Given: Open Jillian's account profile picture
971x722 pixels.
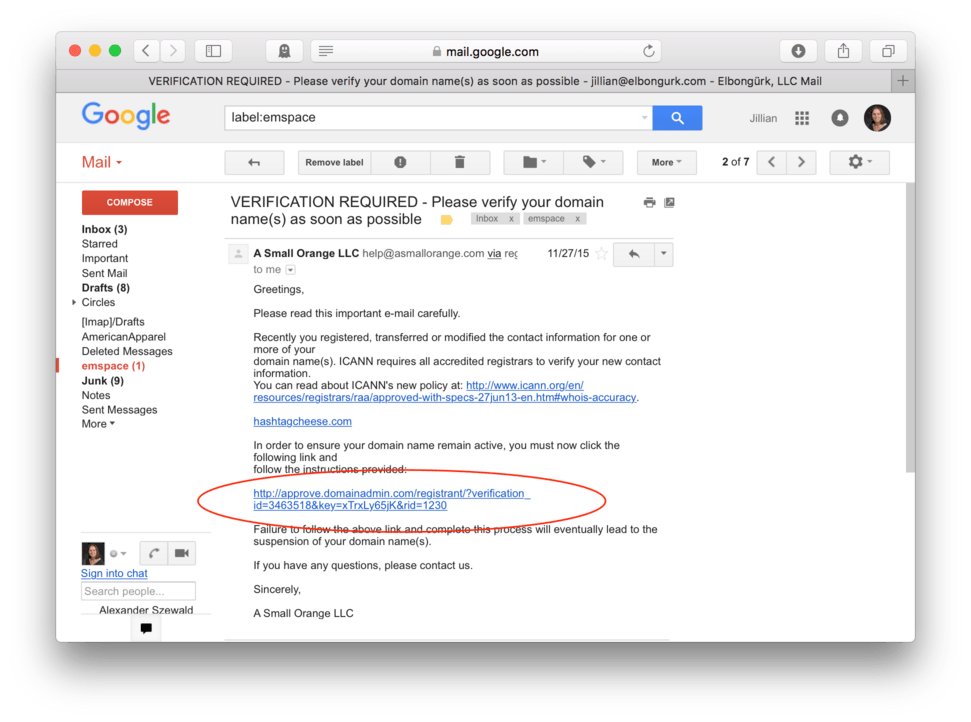Looking at the screenshot, I should coord(877,118).
